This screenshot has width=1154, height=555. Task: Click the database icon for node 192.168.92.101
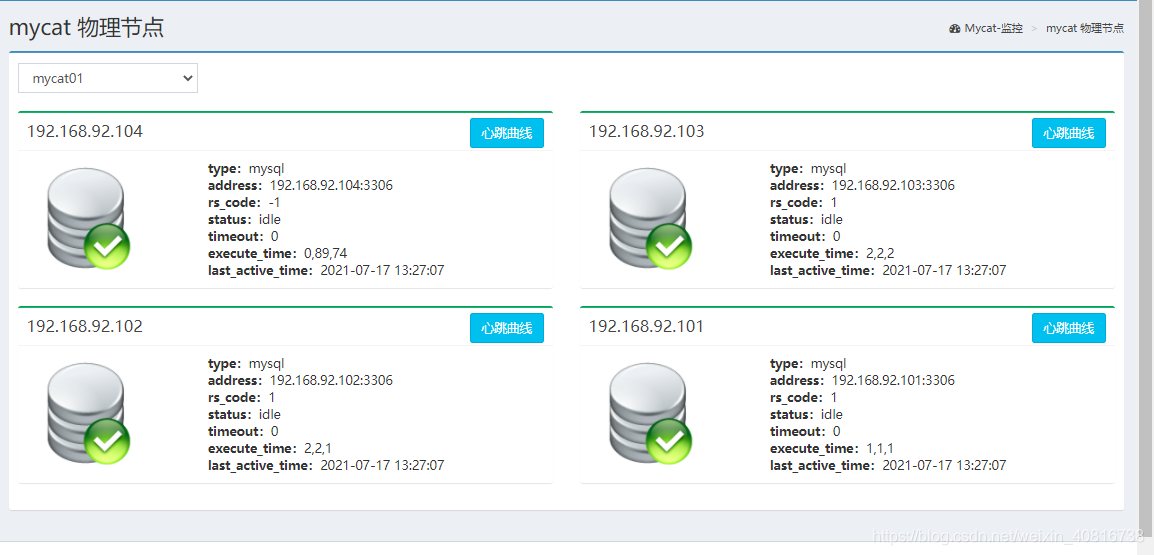coord(651,413)
